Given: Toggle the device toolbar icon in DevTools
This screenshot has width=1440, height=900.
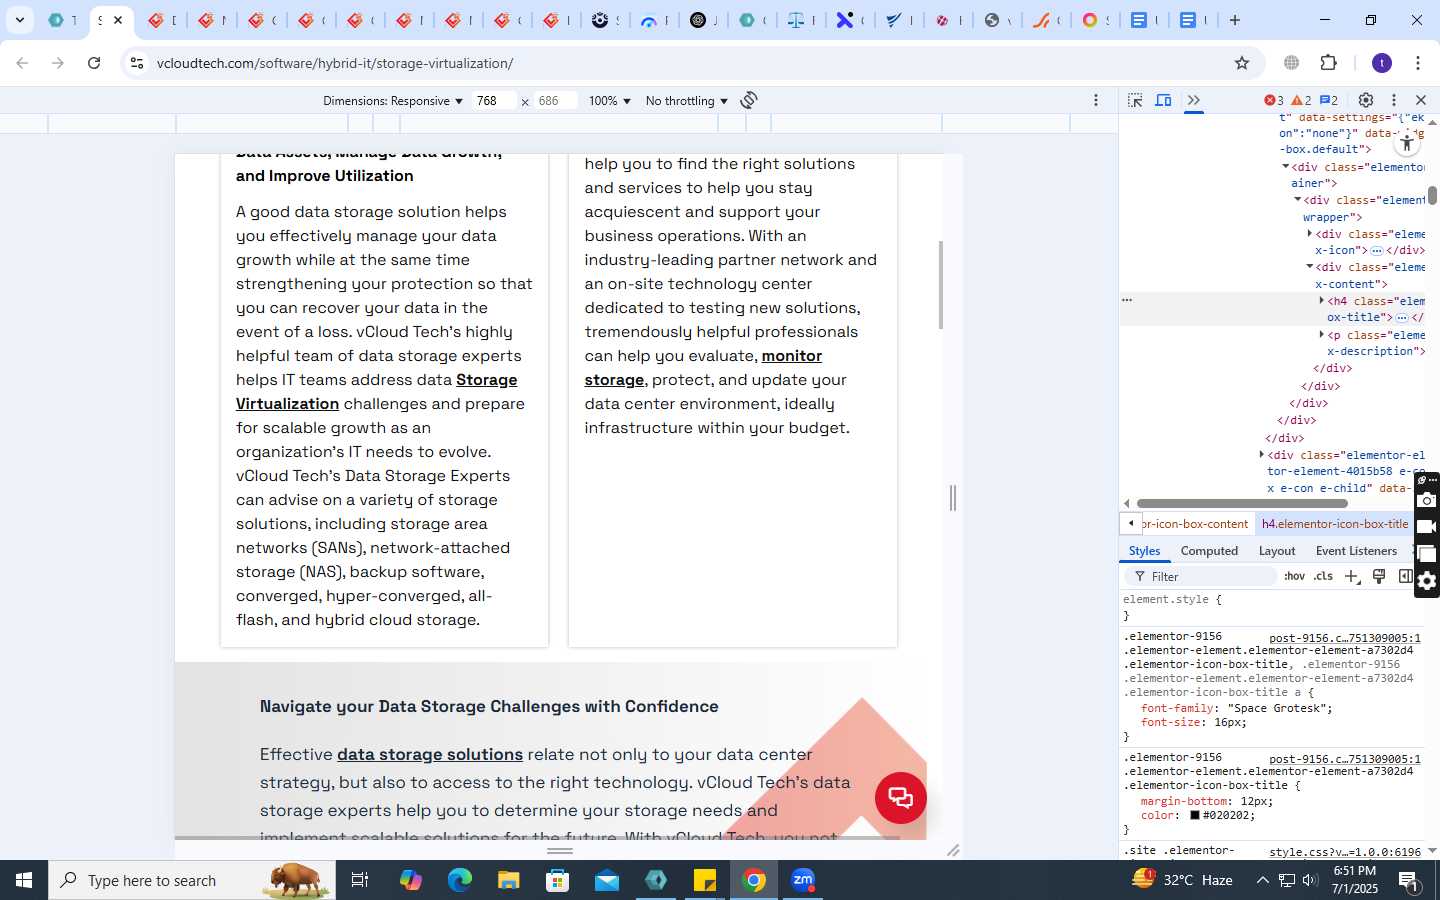Looking at the screenshot, I should coord(1164,100).
